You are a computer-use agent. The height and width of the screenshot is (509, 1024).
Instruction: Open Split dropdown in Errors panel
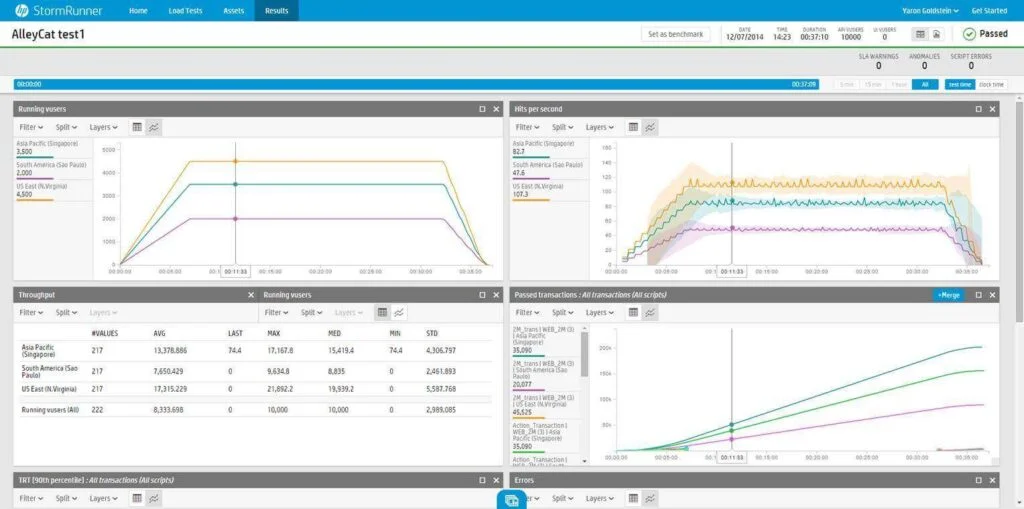click(x=563, y=499)
